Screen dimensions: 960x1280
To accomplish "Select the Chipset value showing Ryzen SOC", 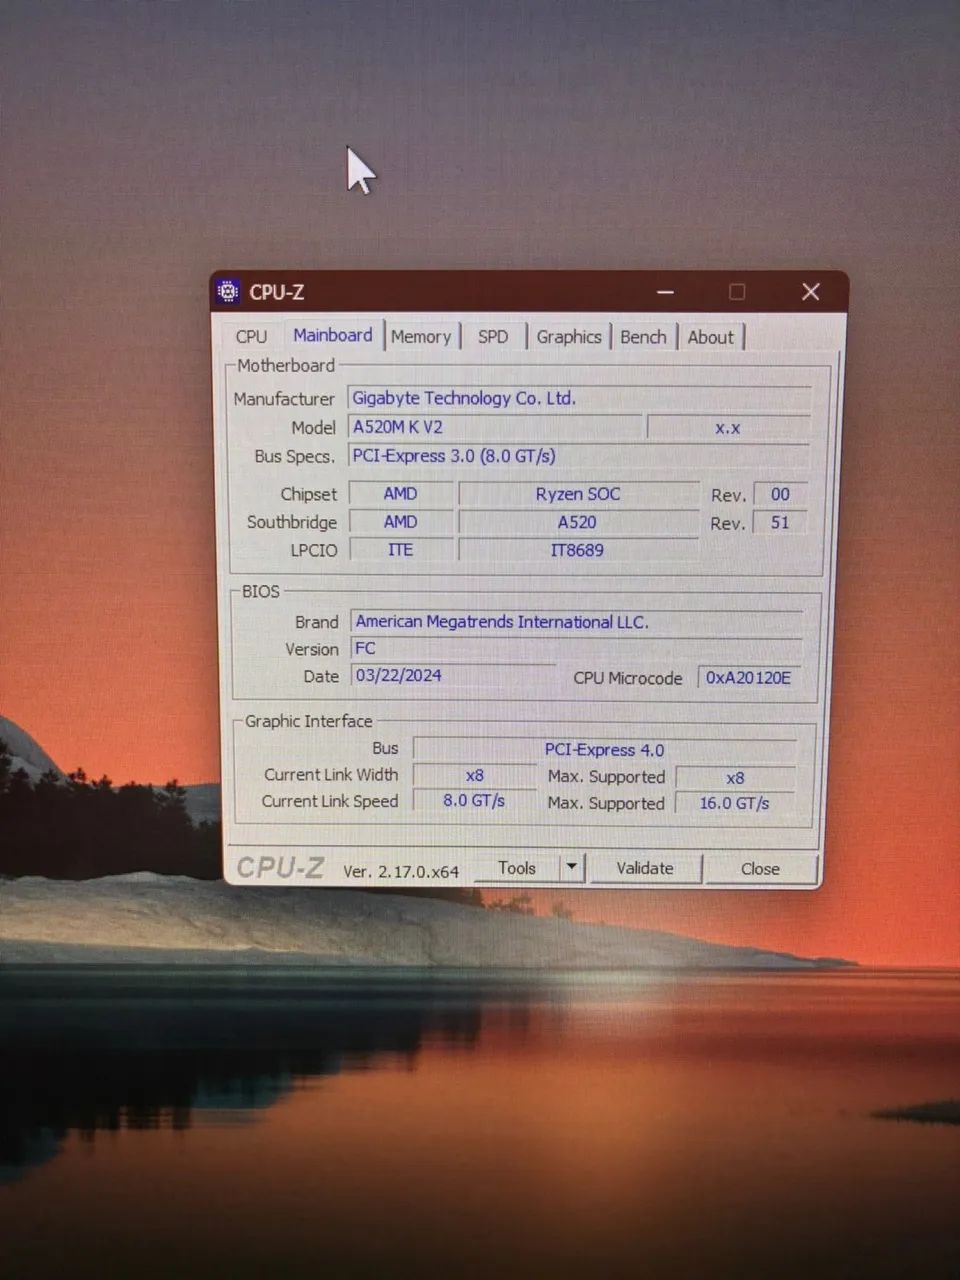I will (x=577, y=493).
